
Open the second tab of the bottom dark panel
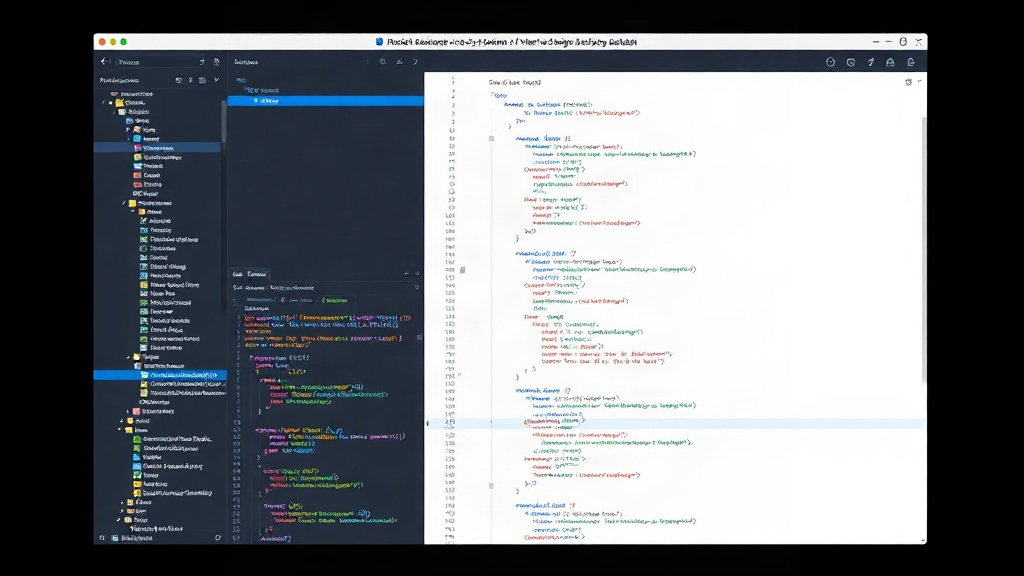pyautogui.click(x=257, y=274)
